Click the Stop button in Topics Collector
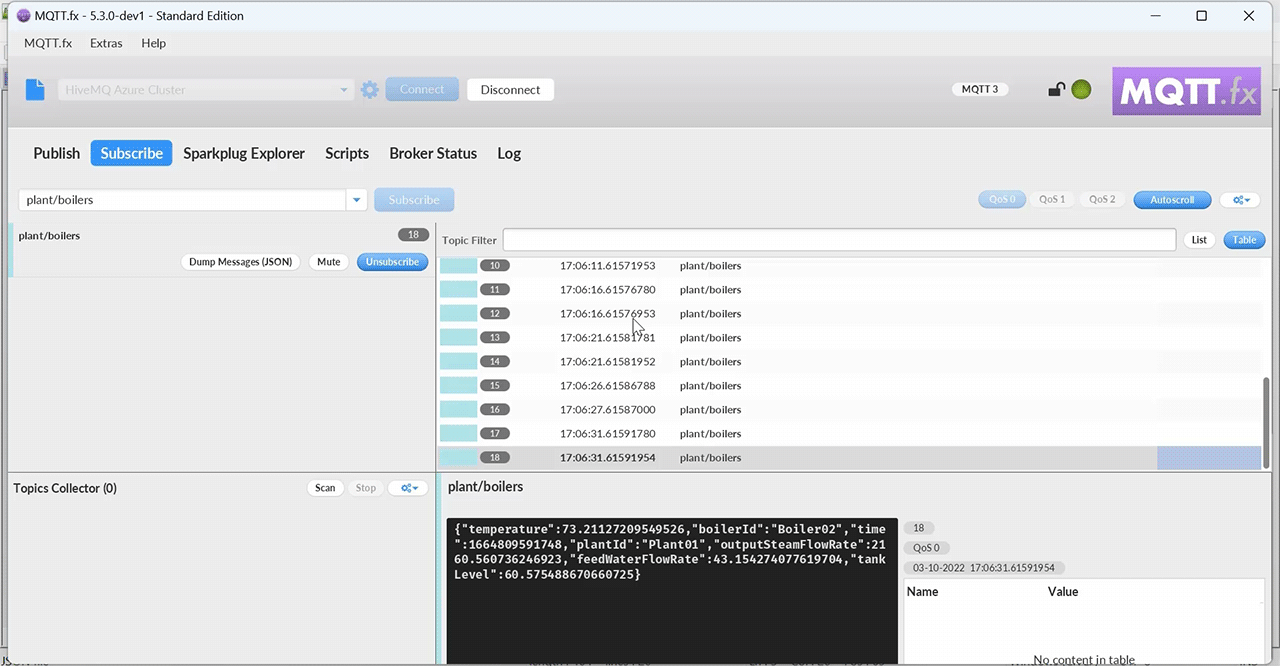 point(366,488)
